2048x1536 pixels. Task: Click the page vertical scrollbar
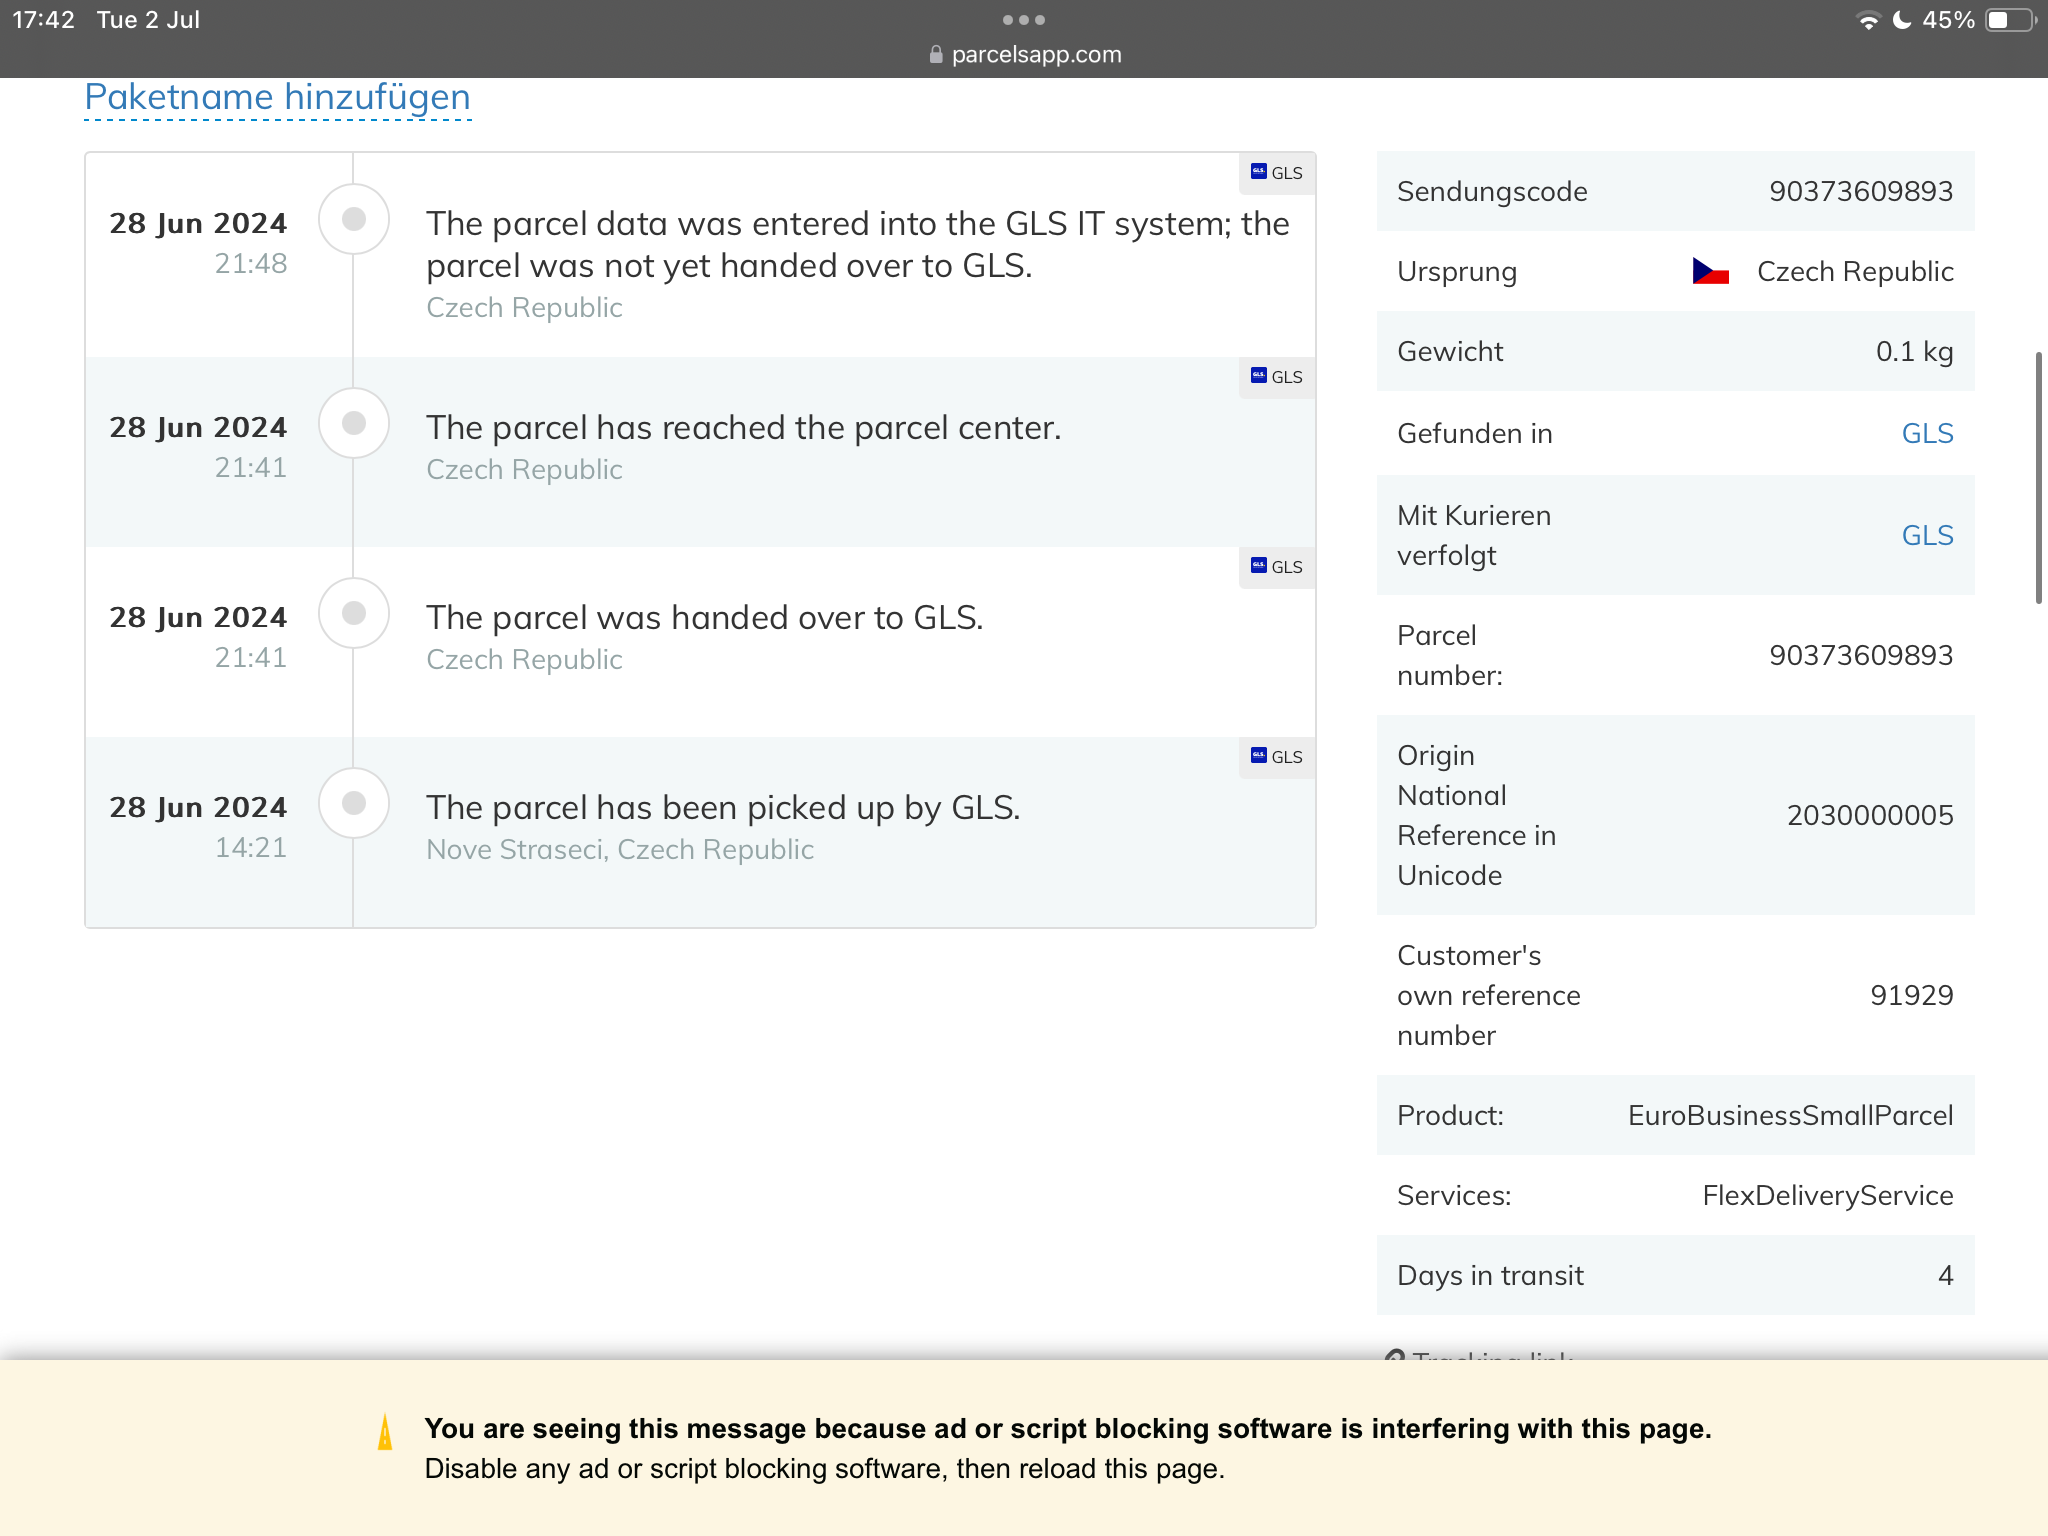click(x=2039, y=478)
